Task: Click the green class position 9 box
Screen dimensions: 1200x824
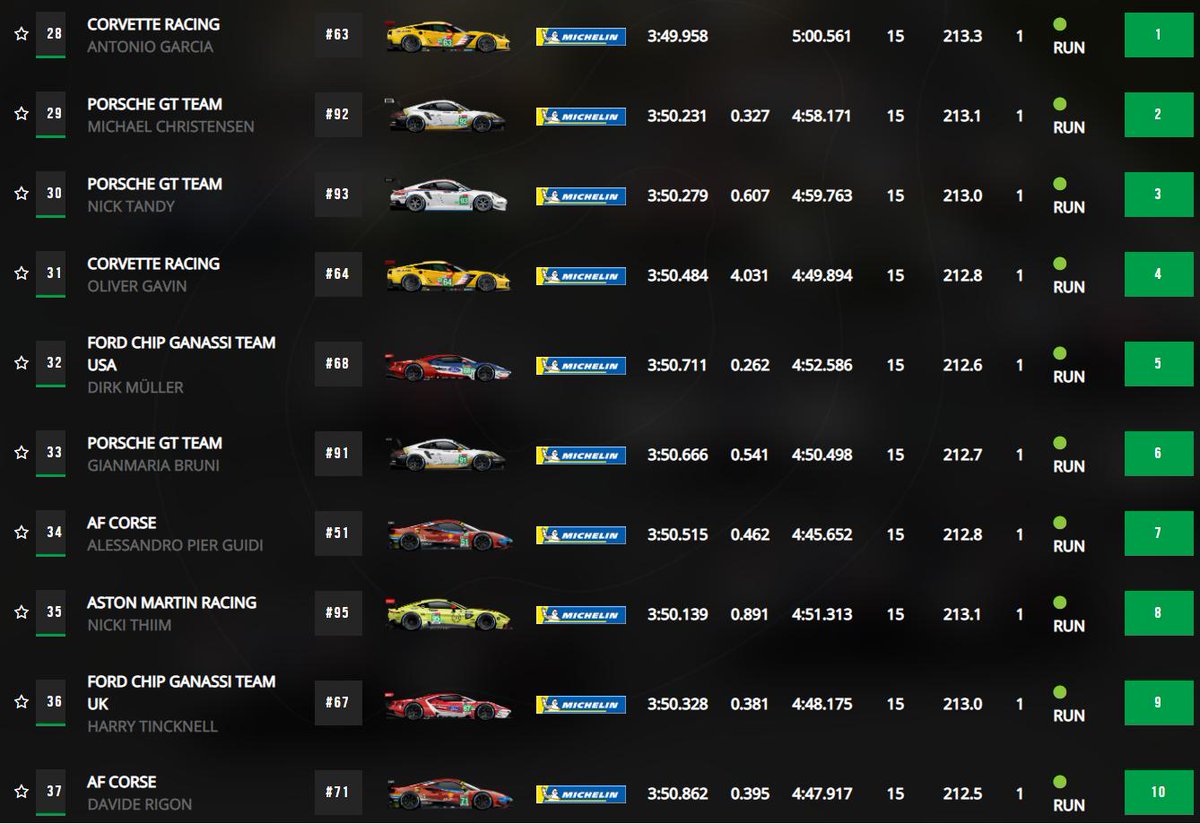Action: (x=1158, y=702)
